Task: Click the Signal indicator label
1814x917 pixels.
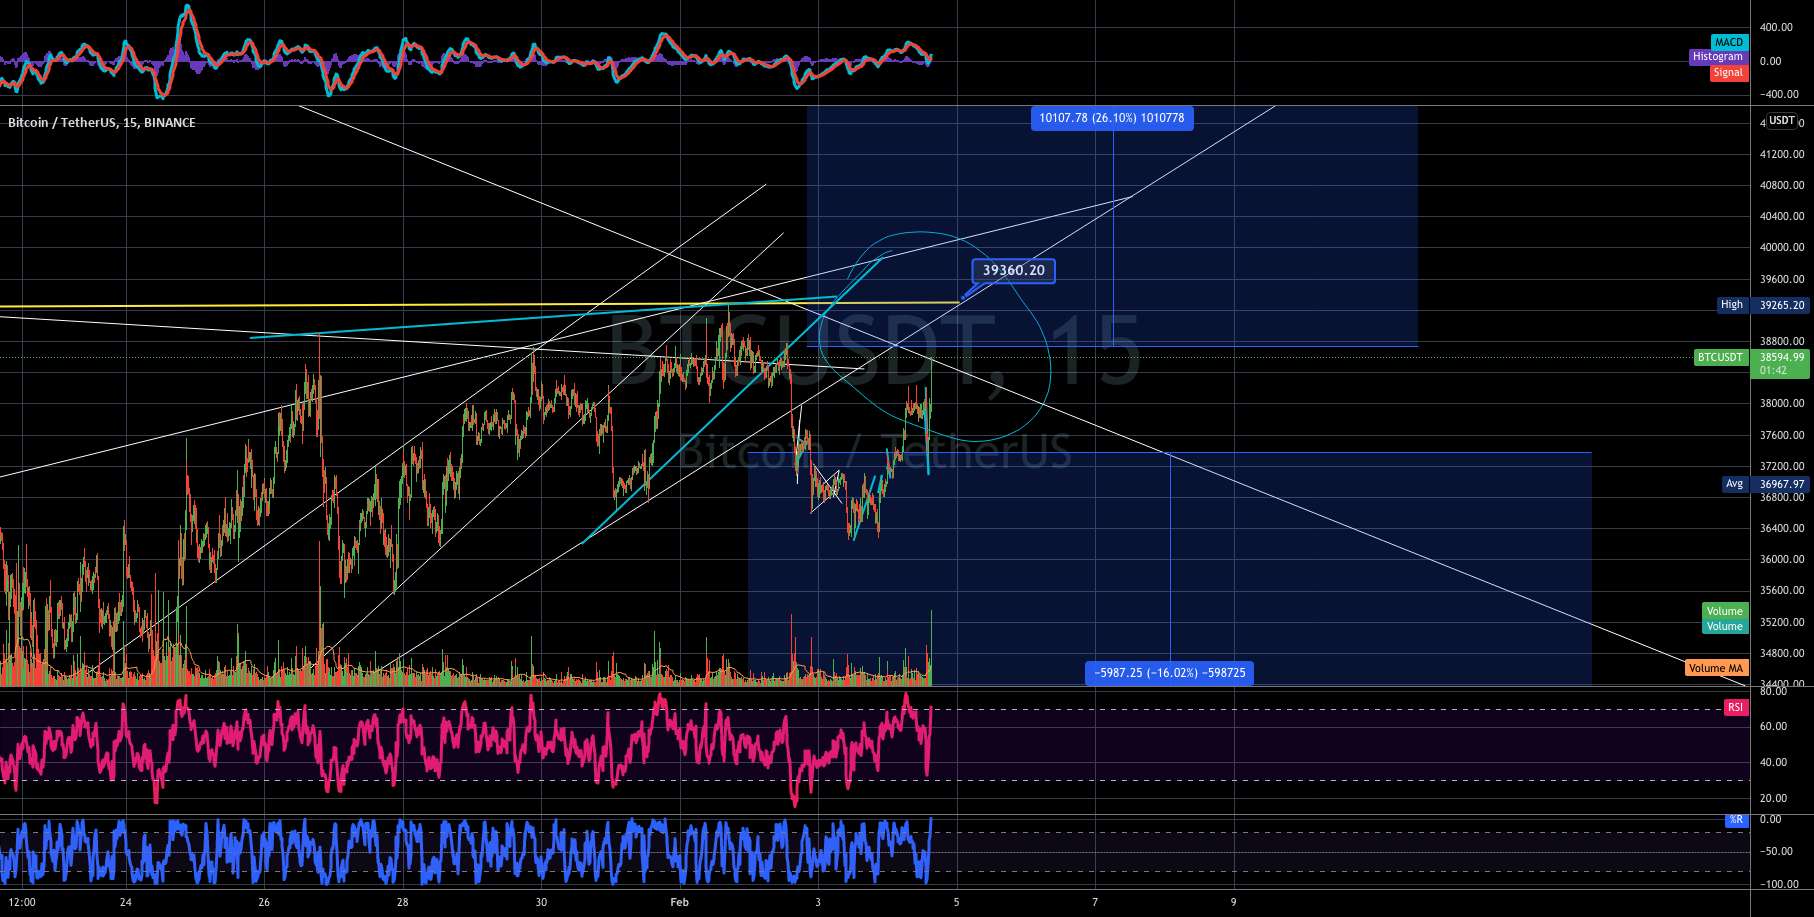Action: 1728,72
